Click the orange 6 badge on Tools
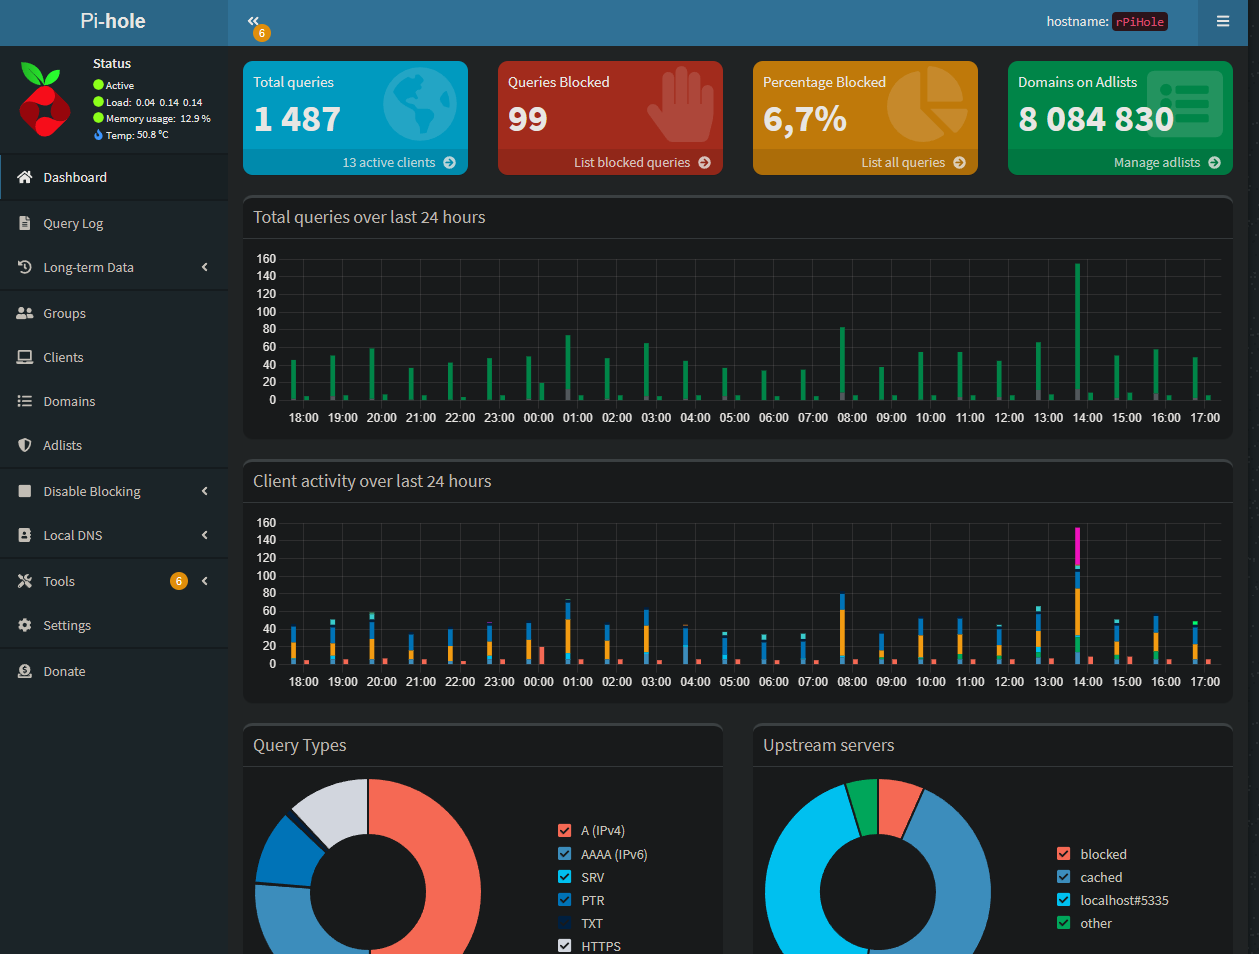Image resolution: width=1259 pixels, height=954 pixels. pos(179,581)
